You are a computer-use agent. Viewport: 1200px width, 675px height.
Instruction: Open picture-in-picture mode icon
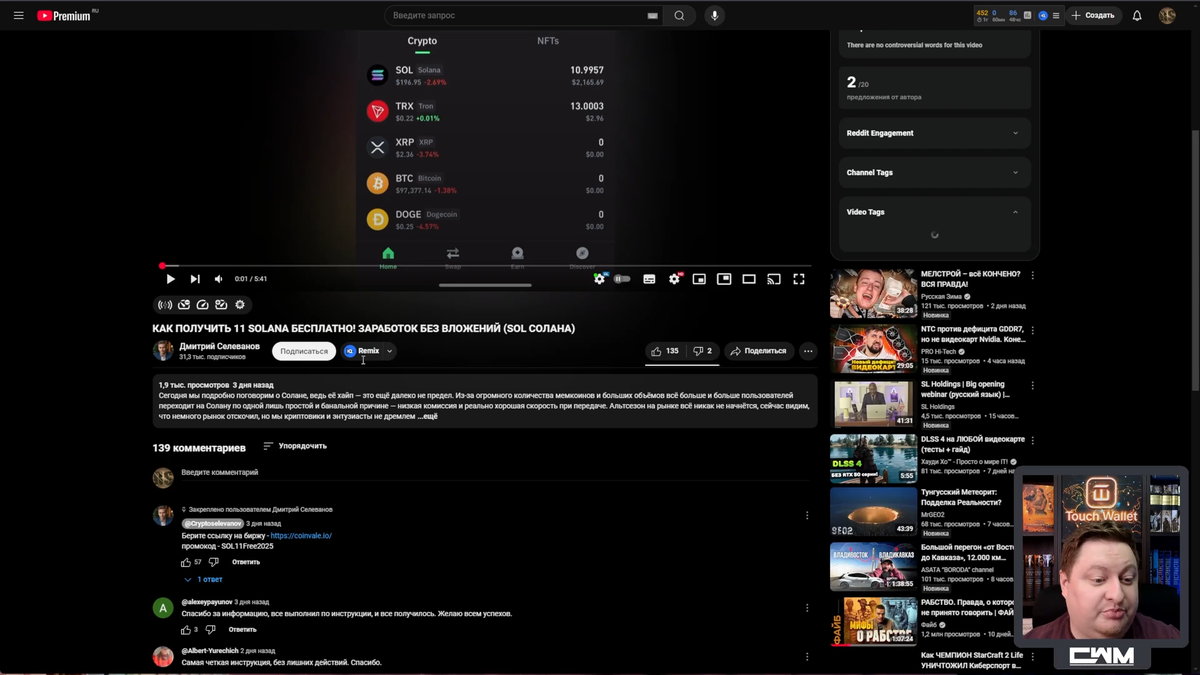[724, 279]
